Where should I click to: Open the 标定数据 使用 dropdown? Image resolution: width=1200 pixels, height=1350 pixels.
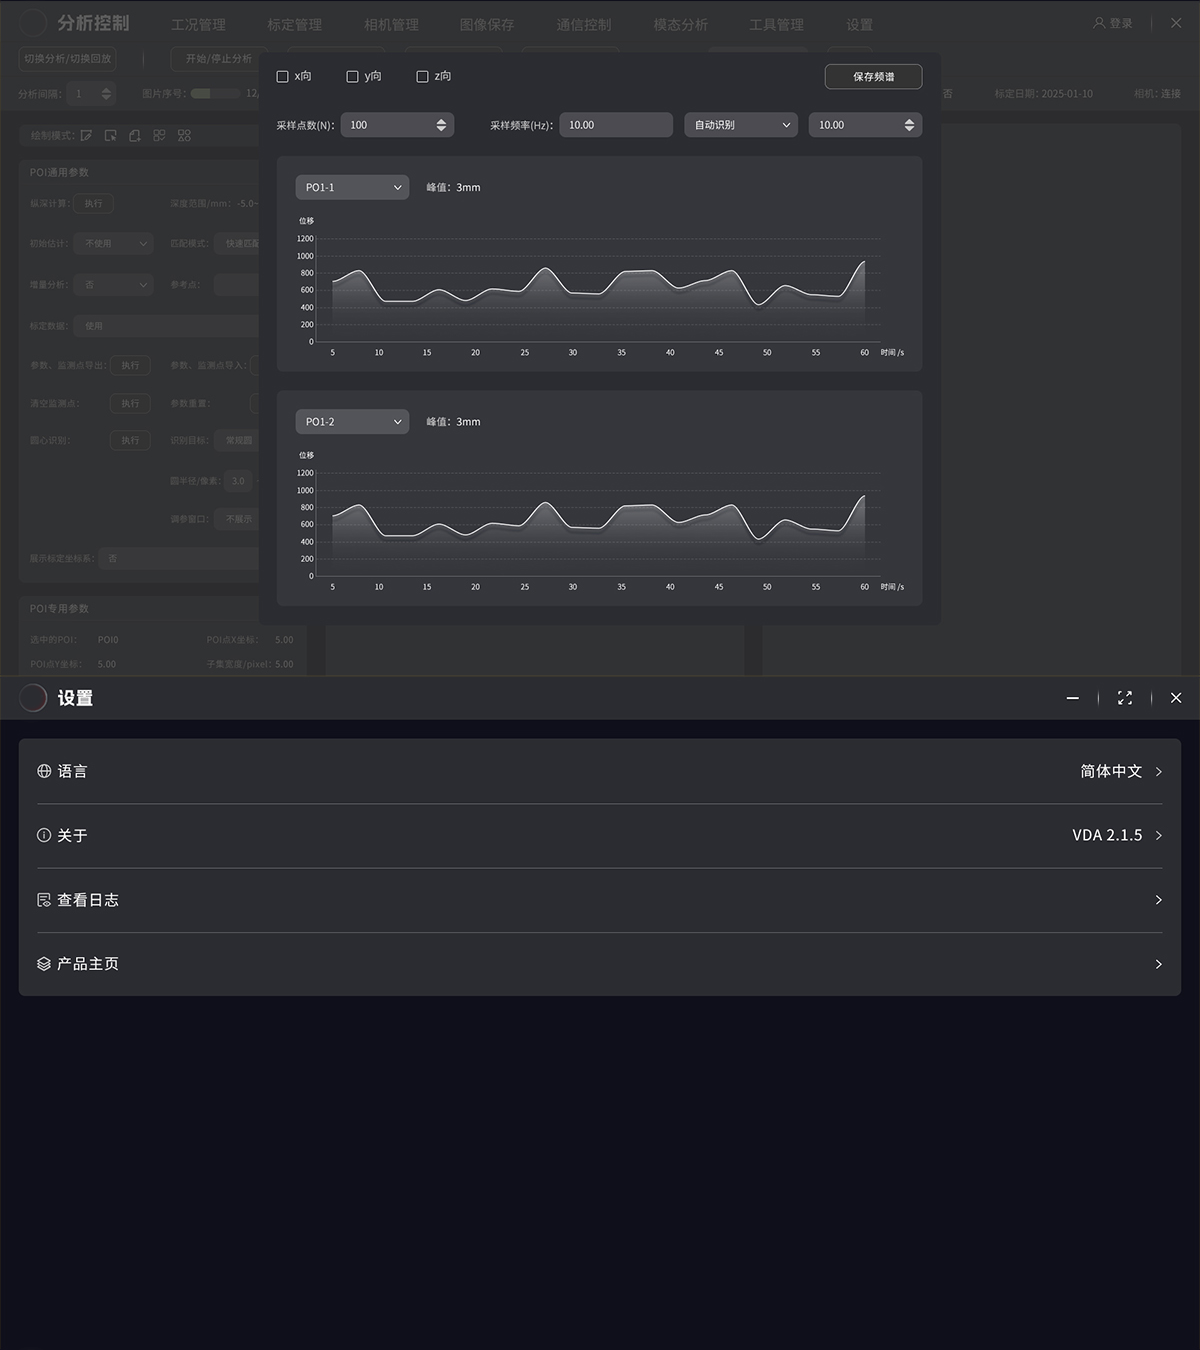[167, 326]
